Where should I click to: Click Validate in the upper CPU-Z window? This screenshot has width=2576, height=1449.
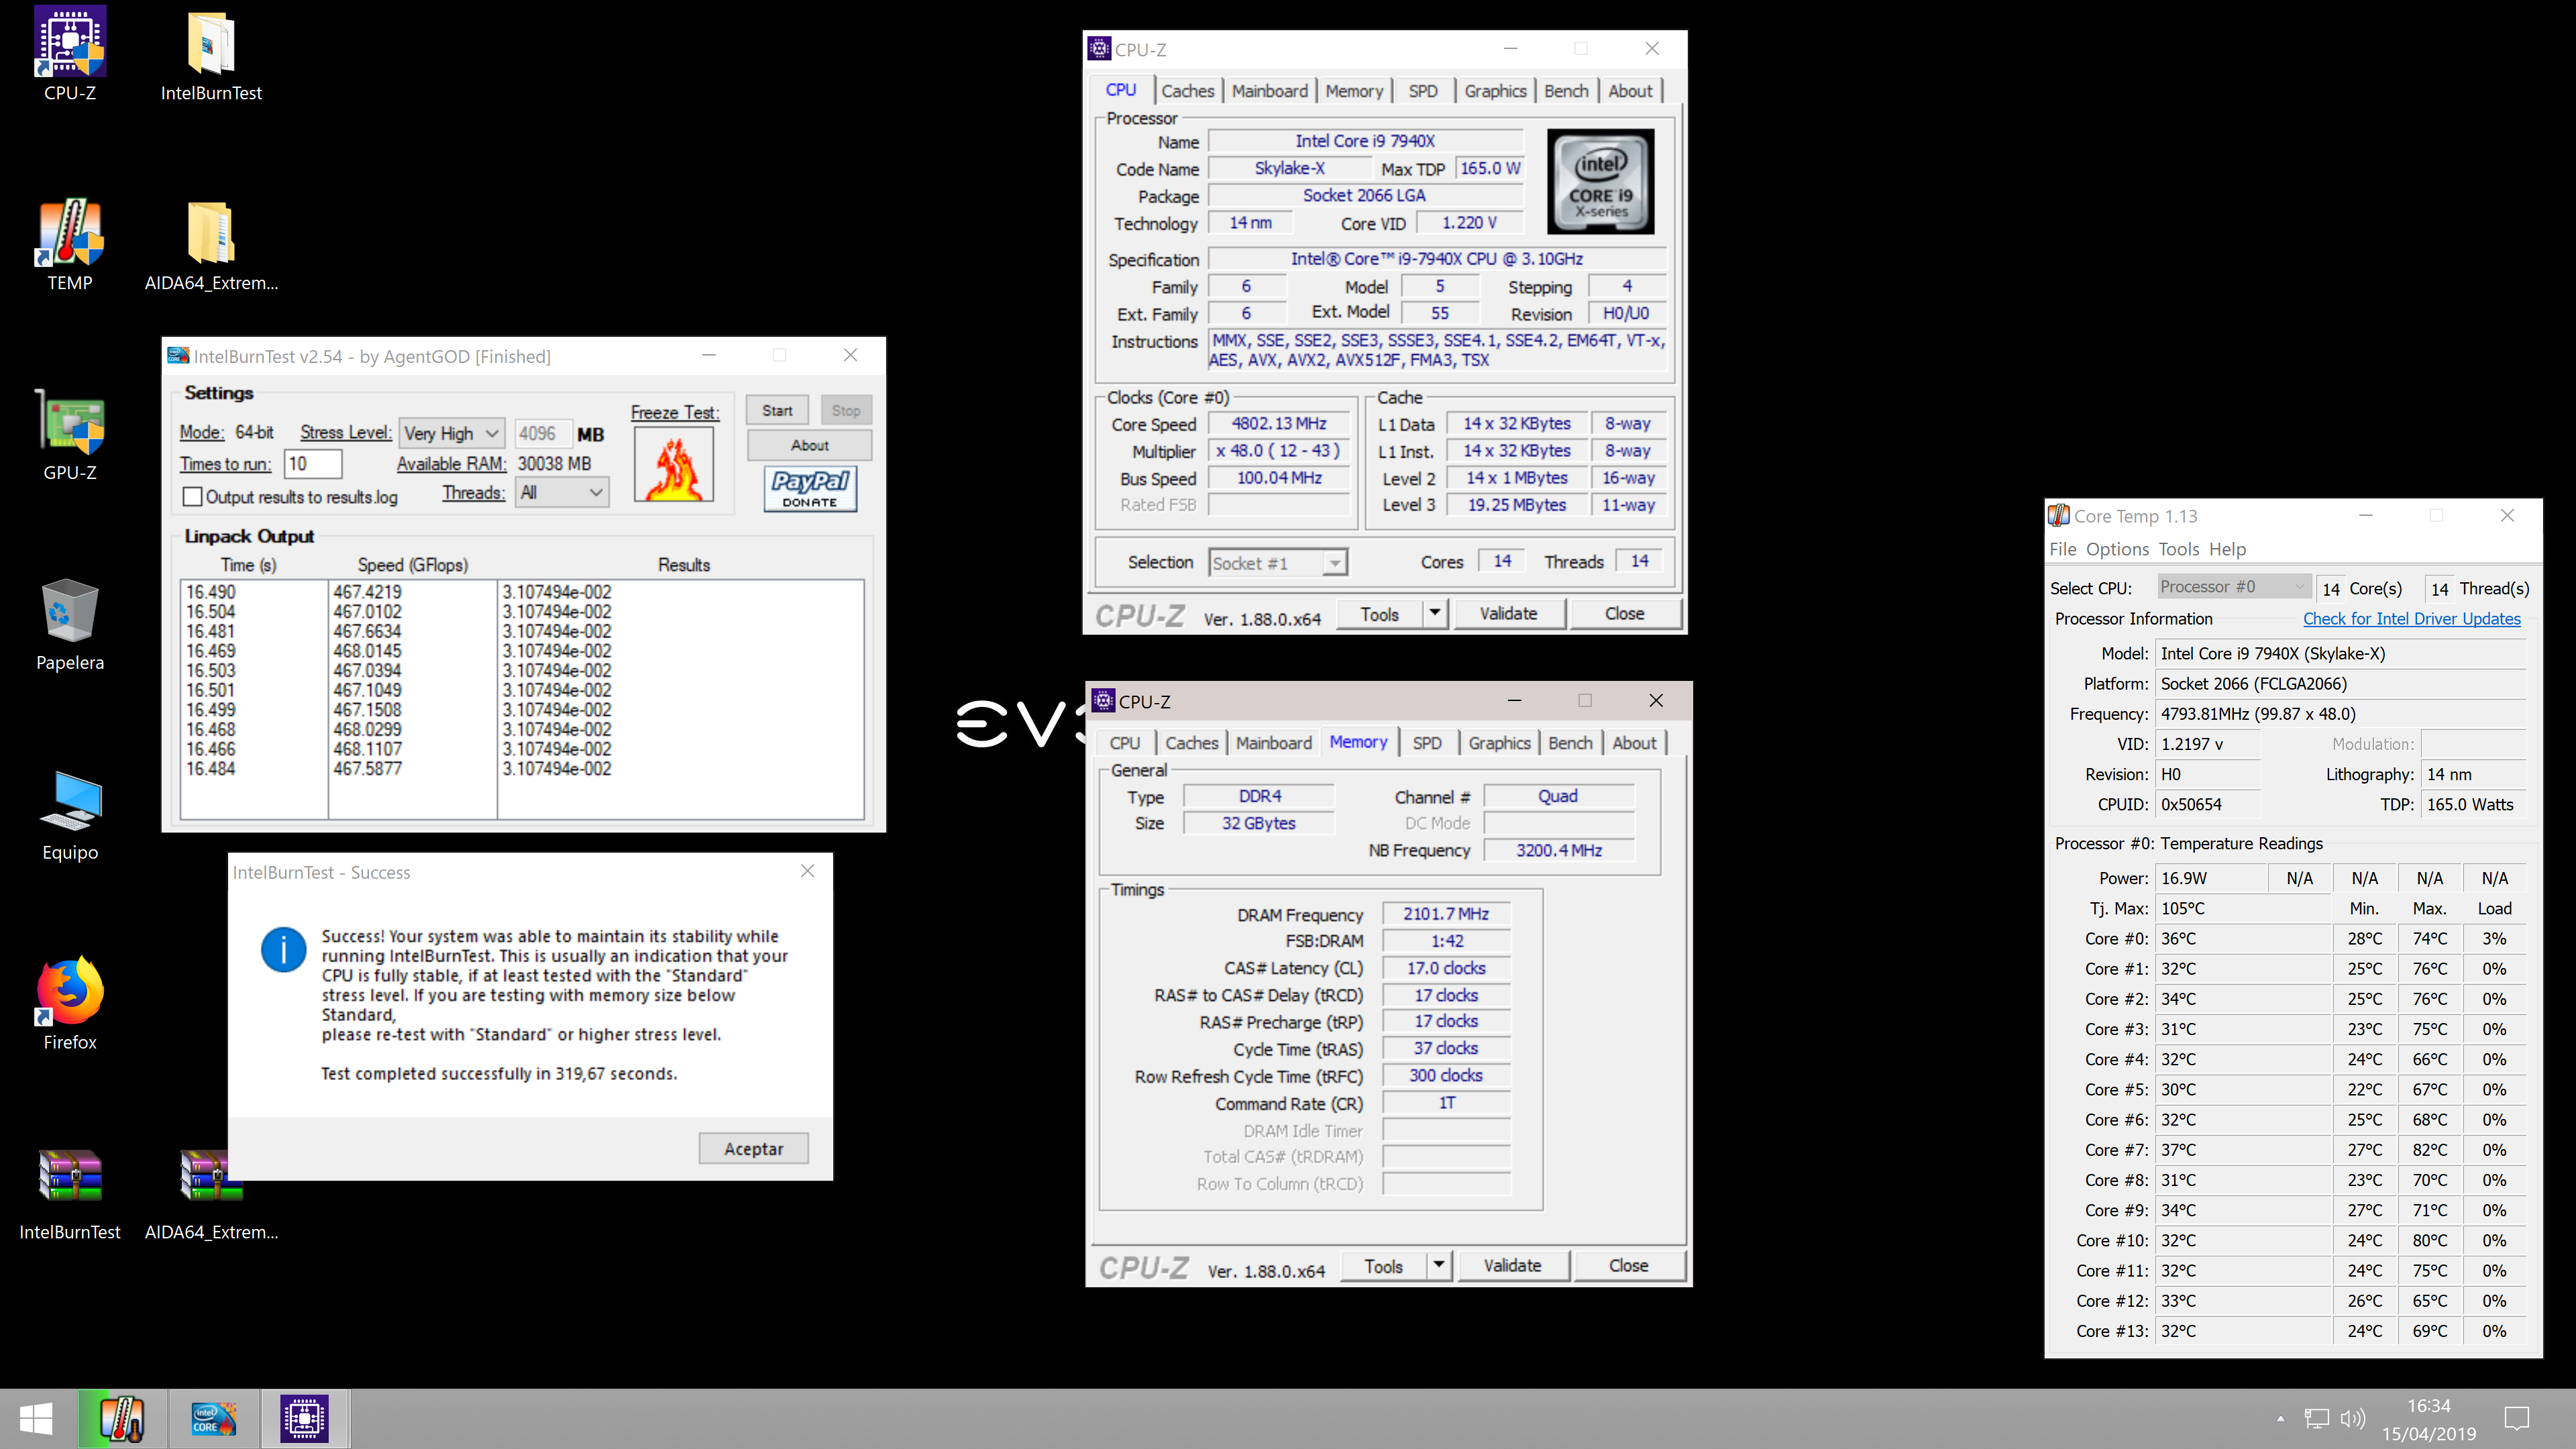[x=1508, y=613]
